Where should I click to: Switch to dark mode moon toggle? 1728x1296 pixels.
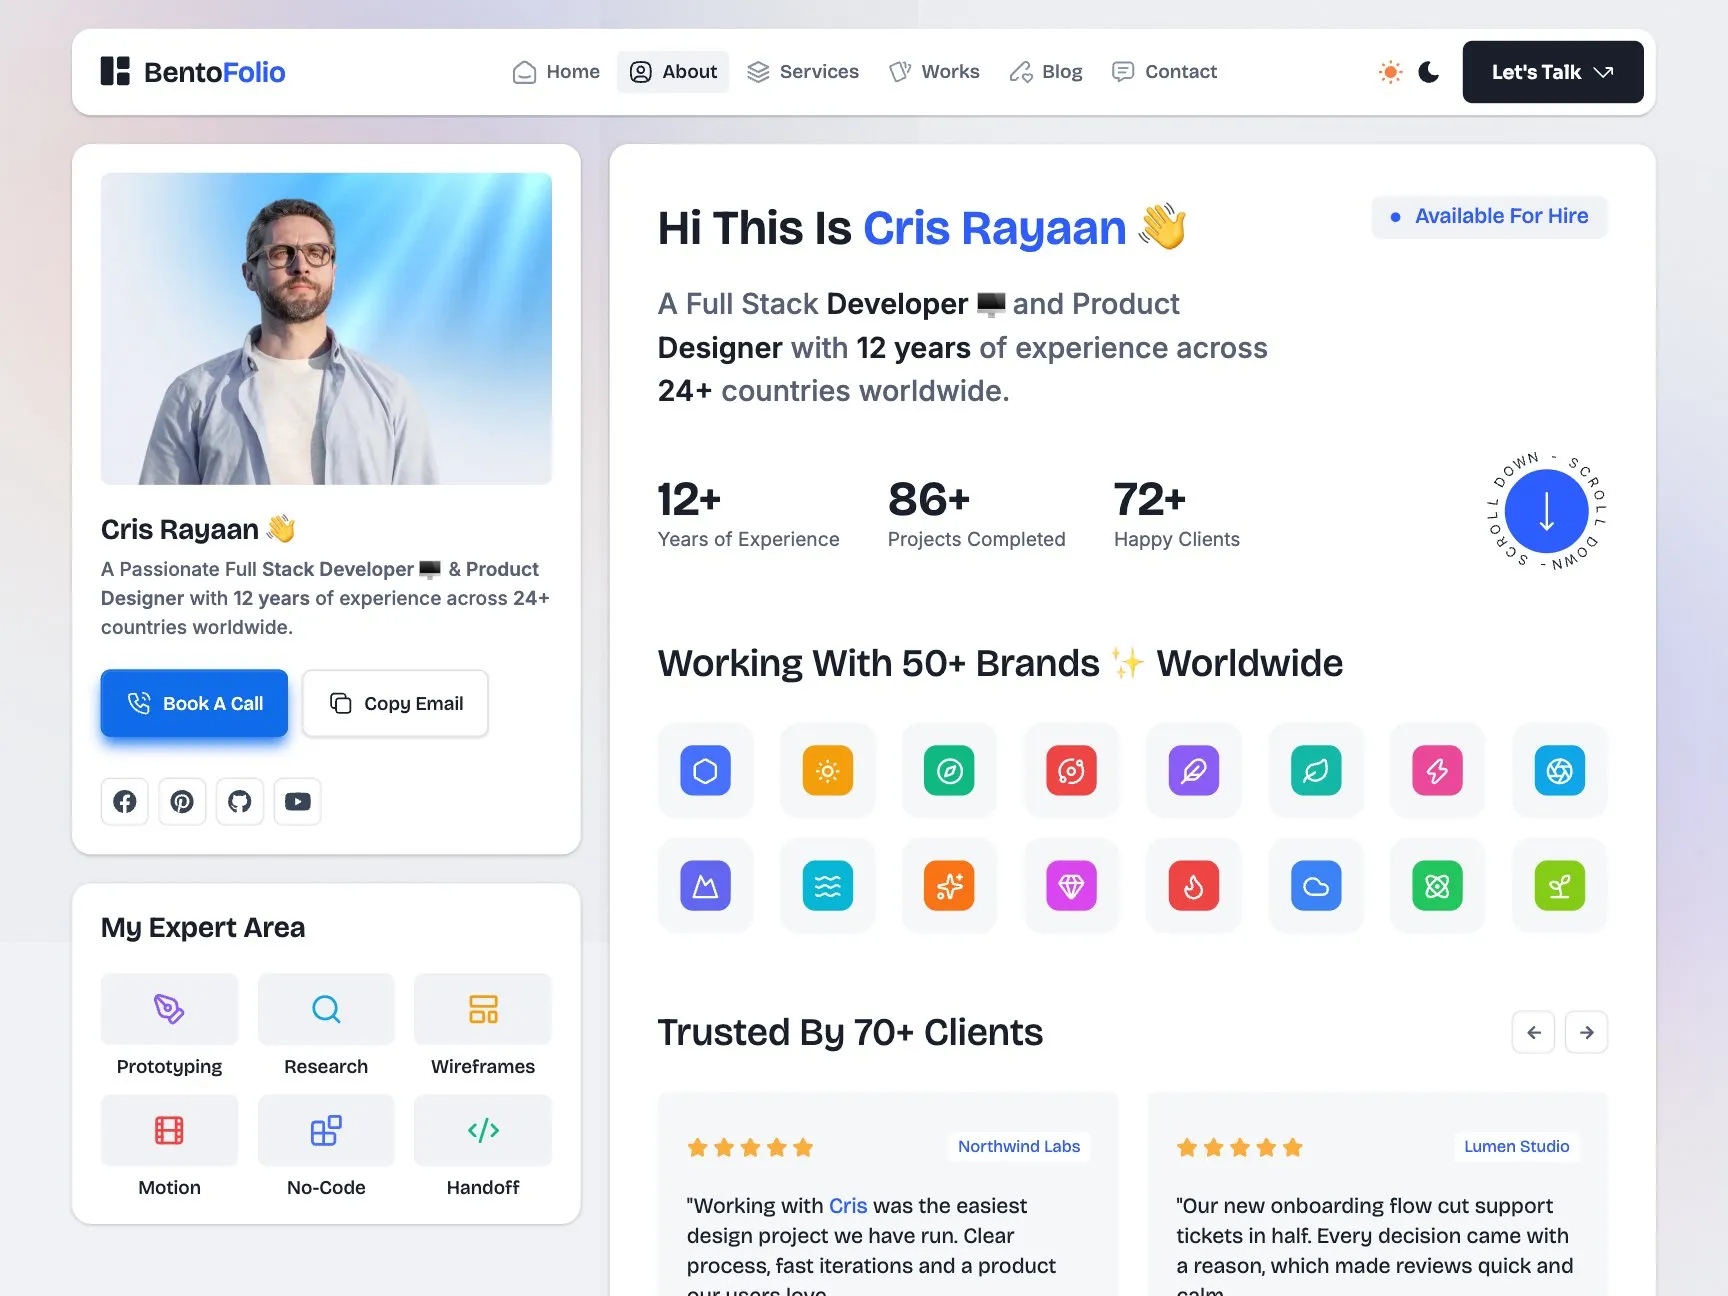(x=1429, y=72)
